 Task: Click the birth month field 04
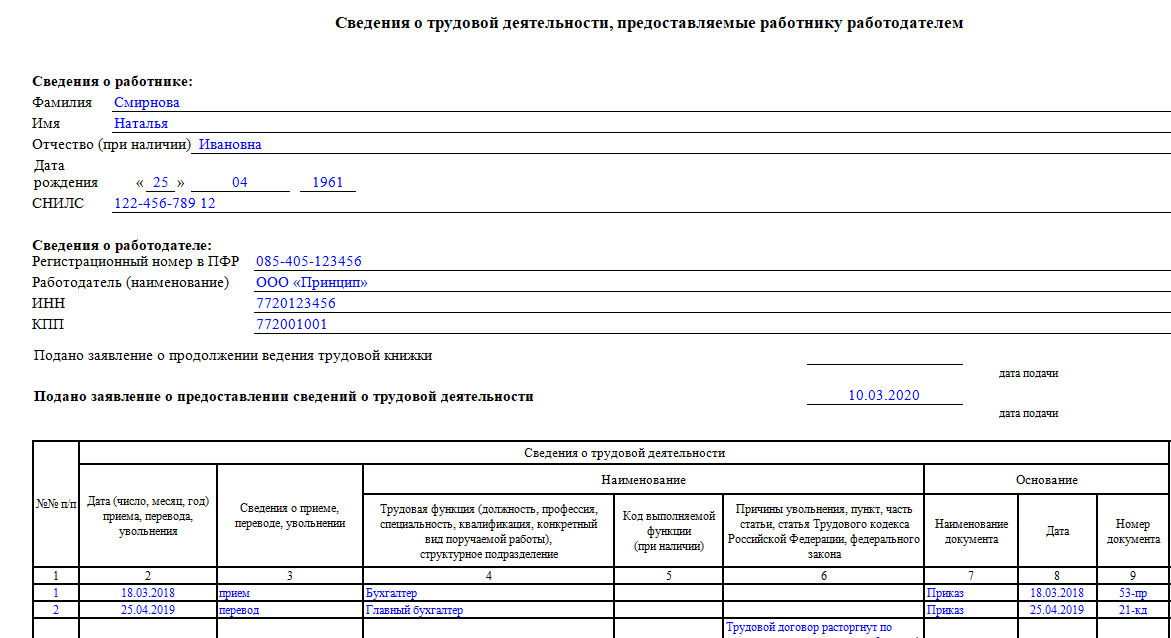coord(240,183)
